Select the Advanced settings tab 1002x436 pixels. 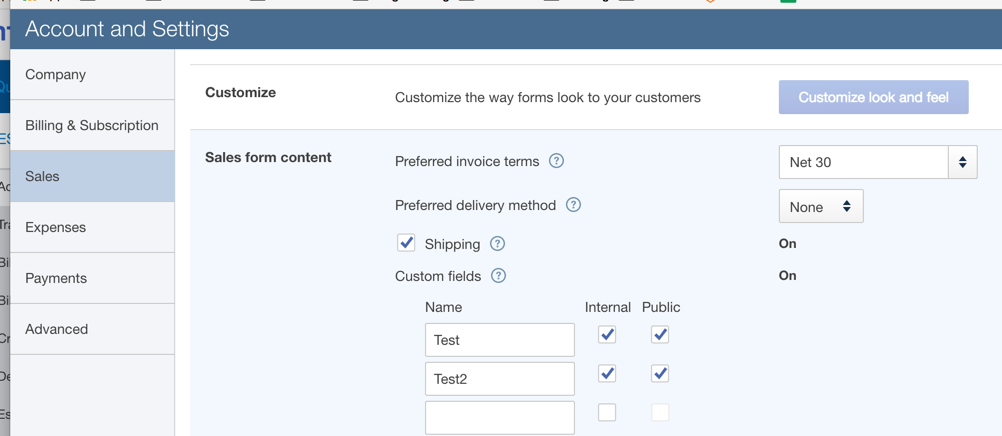(x=92, y=330)
